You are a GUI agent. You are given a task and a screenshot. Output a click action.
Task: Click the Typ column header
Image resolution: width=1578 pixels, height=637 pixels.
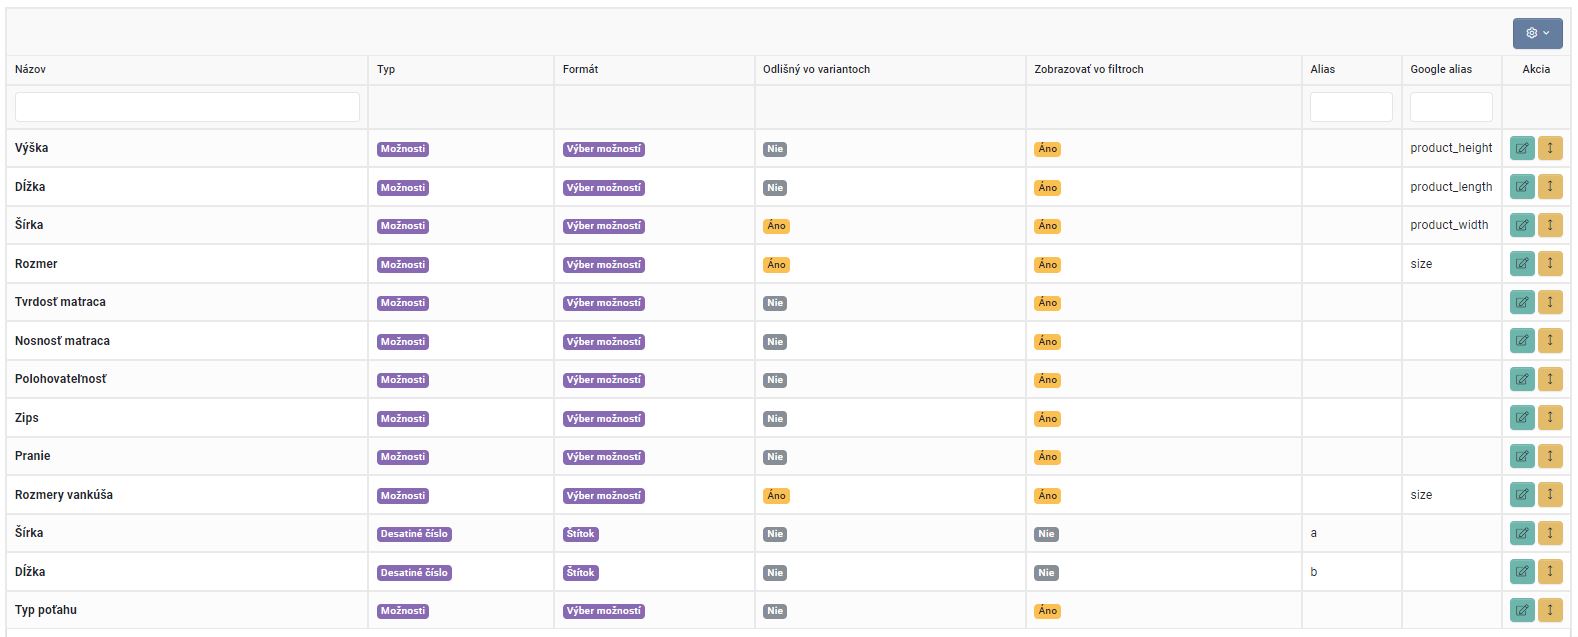386,69
